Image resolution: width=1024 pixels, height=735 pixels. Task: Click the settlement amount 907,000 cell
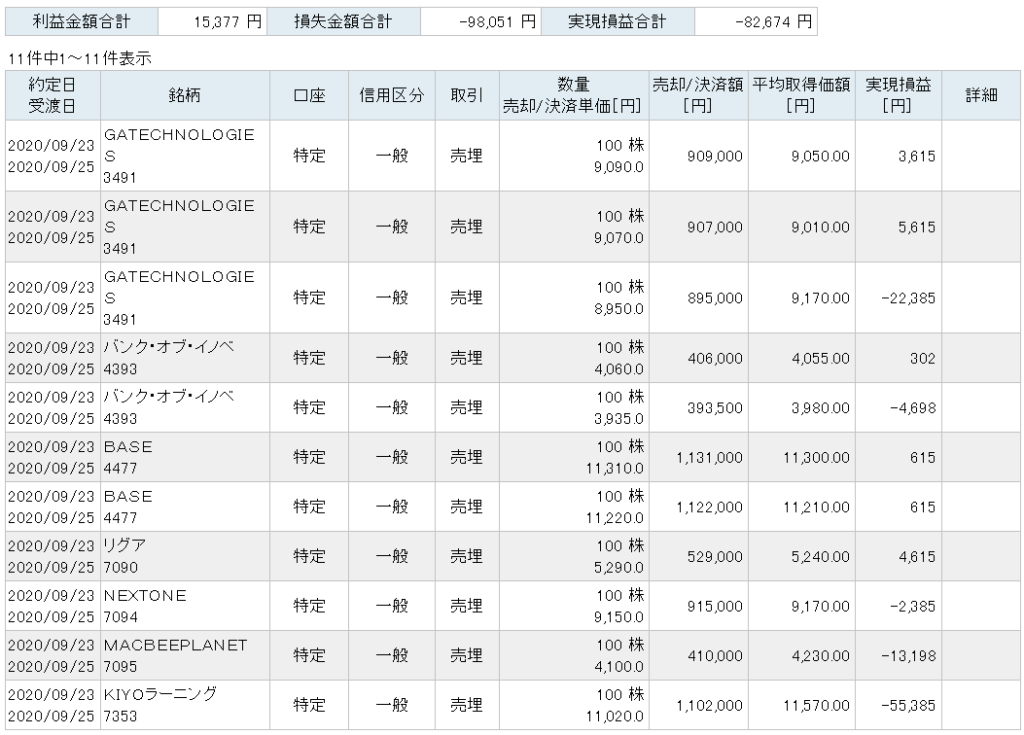[x=698, y=227]
